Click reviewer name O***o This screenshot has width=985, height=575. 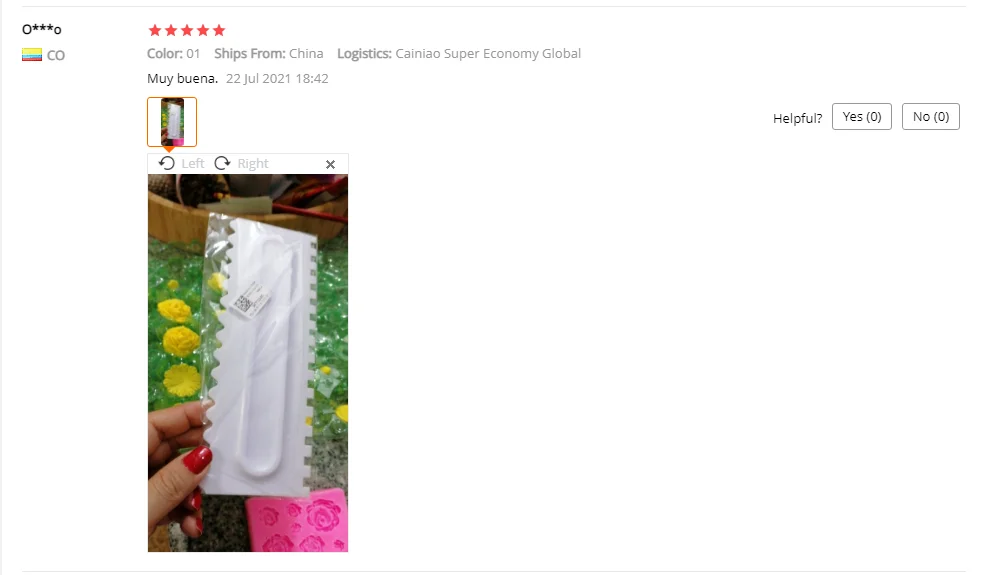pyautogui.click(x=41, y=29)
